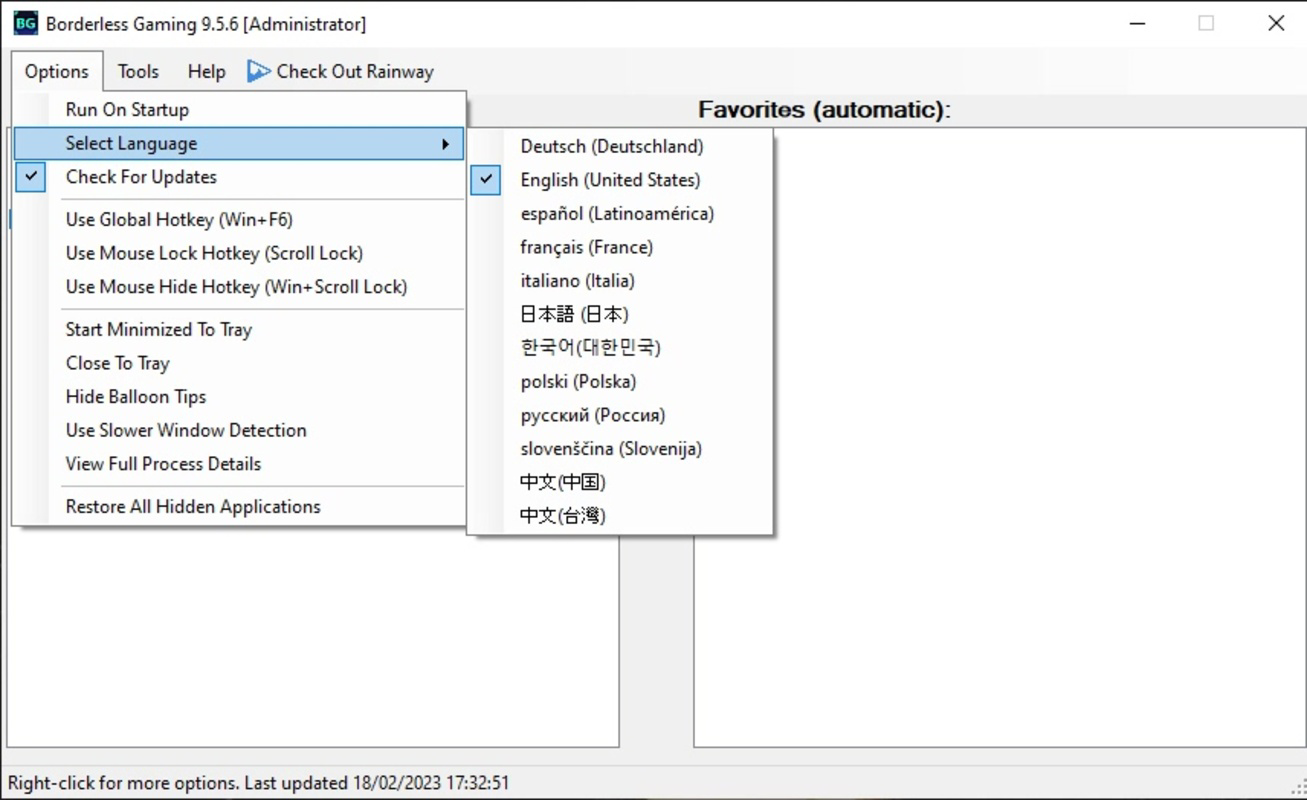
Task: Toggle Use Mouse Hide Hotkey option
Action: (x=239, y=287)
